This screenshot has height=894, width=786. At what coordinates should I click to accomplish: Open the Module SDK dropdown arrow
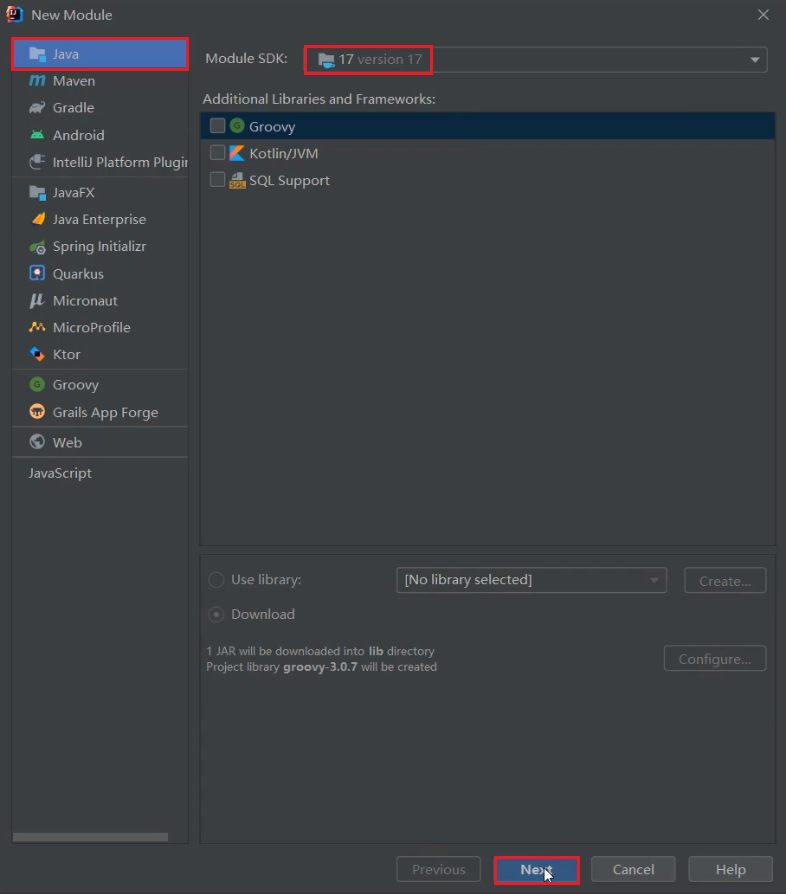click(x=755, y=60)
